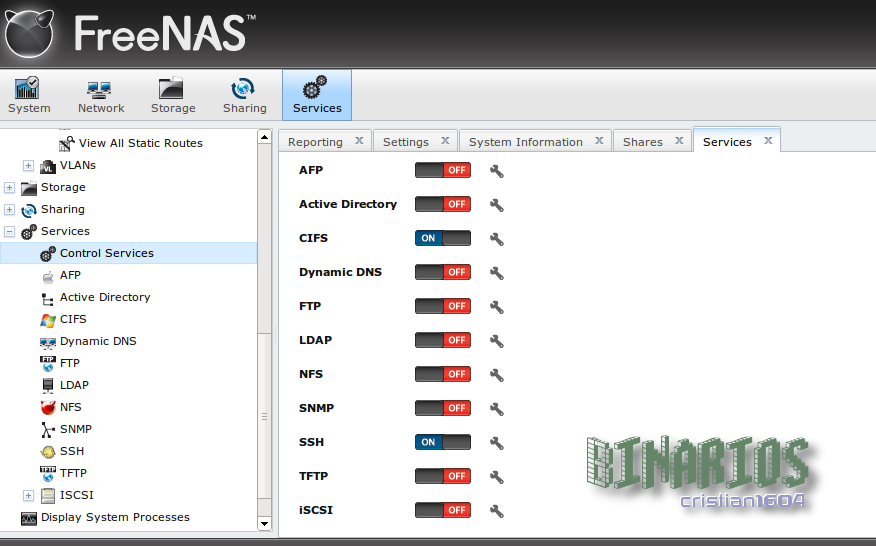Viewport: 876px width, 546px height.
Task: Enable the NFS service toggle
Action: (443, 375)
